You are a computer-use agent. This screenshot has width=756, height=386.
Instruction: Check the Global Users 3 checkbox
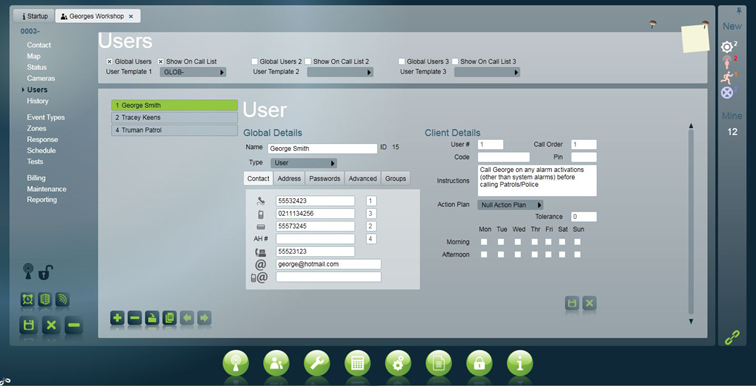[402, 62]
